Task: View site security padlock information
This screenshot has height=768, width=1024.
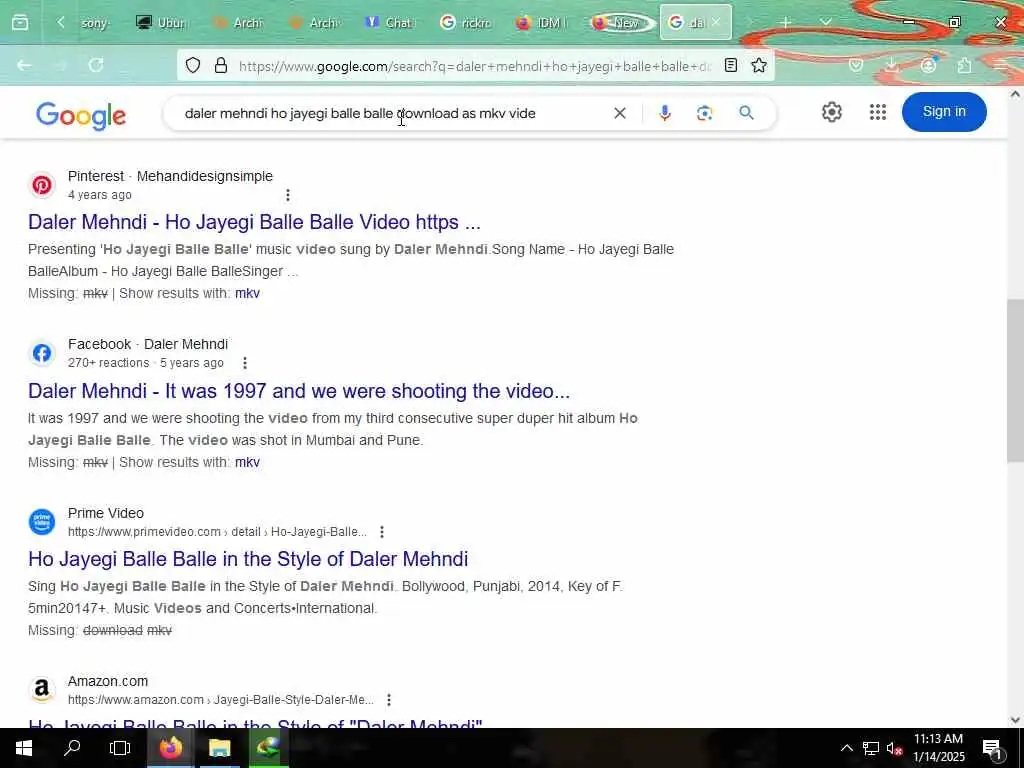Action: (x=221, y=65)
